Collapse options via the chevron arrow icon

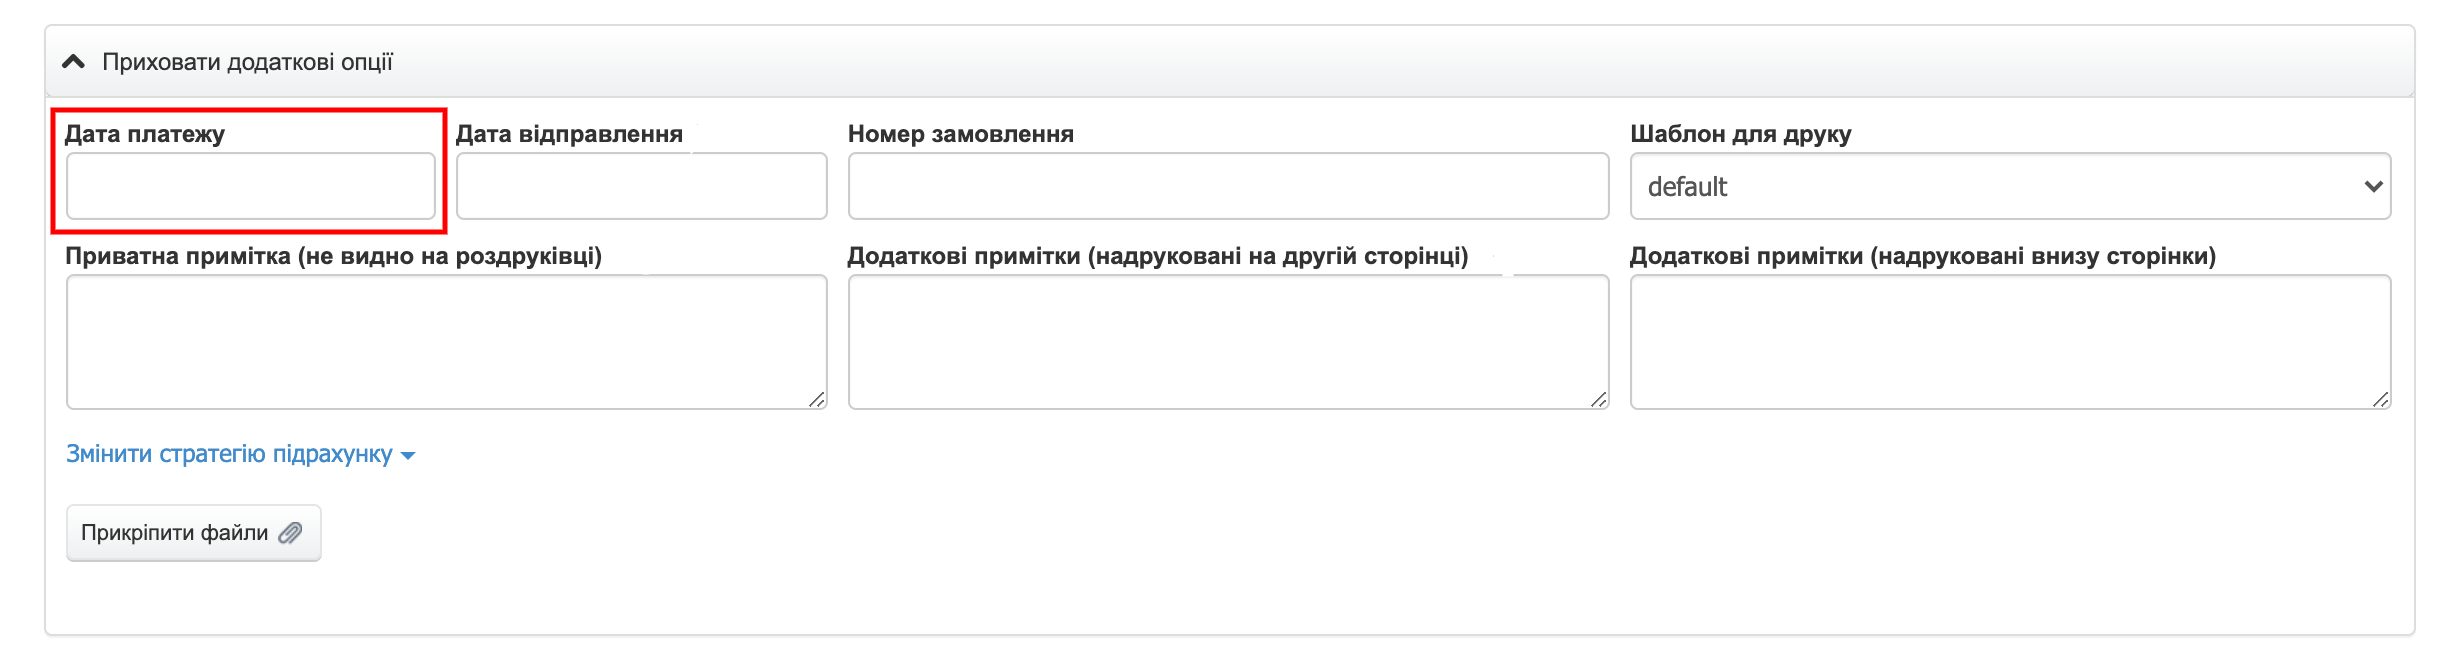click(x=71, y=60)
